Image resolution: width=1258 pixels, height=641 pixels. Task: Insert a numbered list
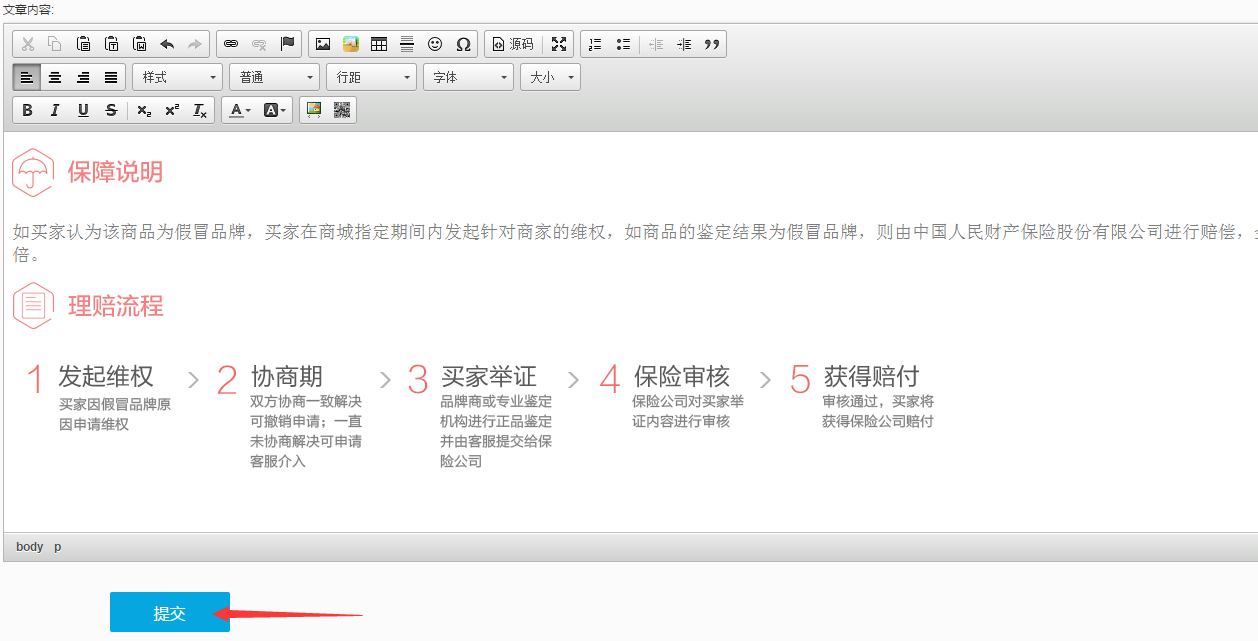point(595,44)
